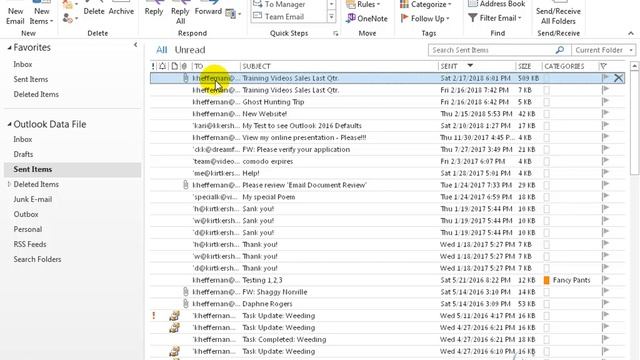Image resolution: width=640 pixels, height=360 pixels.
Task: Sort by importance column header
Action: pos(153,66)
